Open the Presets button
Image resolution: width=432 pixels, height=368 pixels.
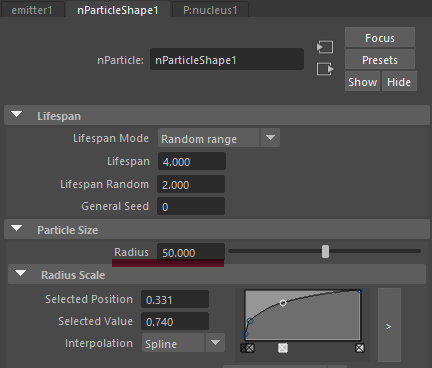click(x=380, y=60)
